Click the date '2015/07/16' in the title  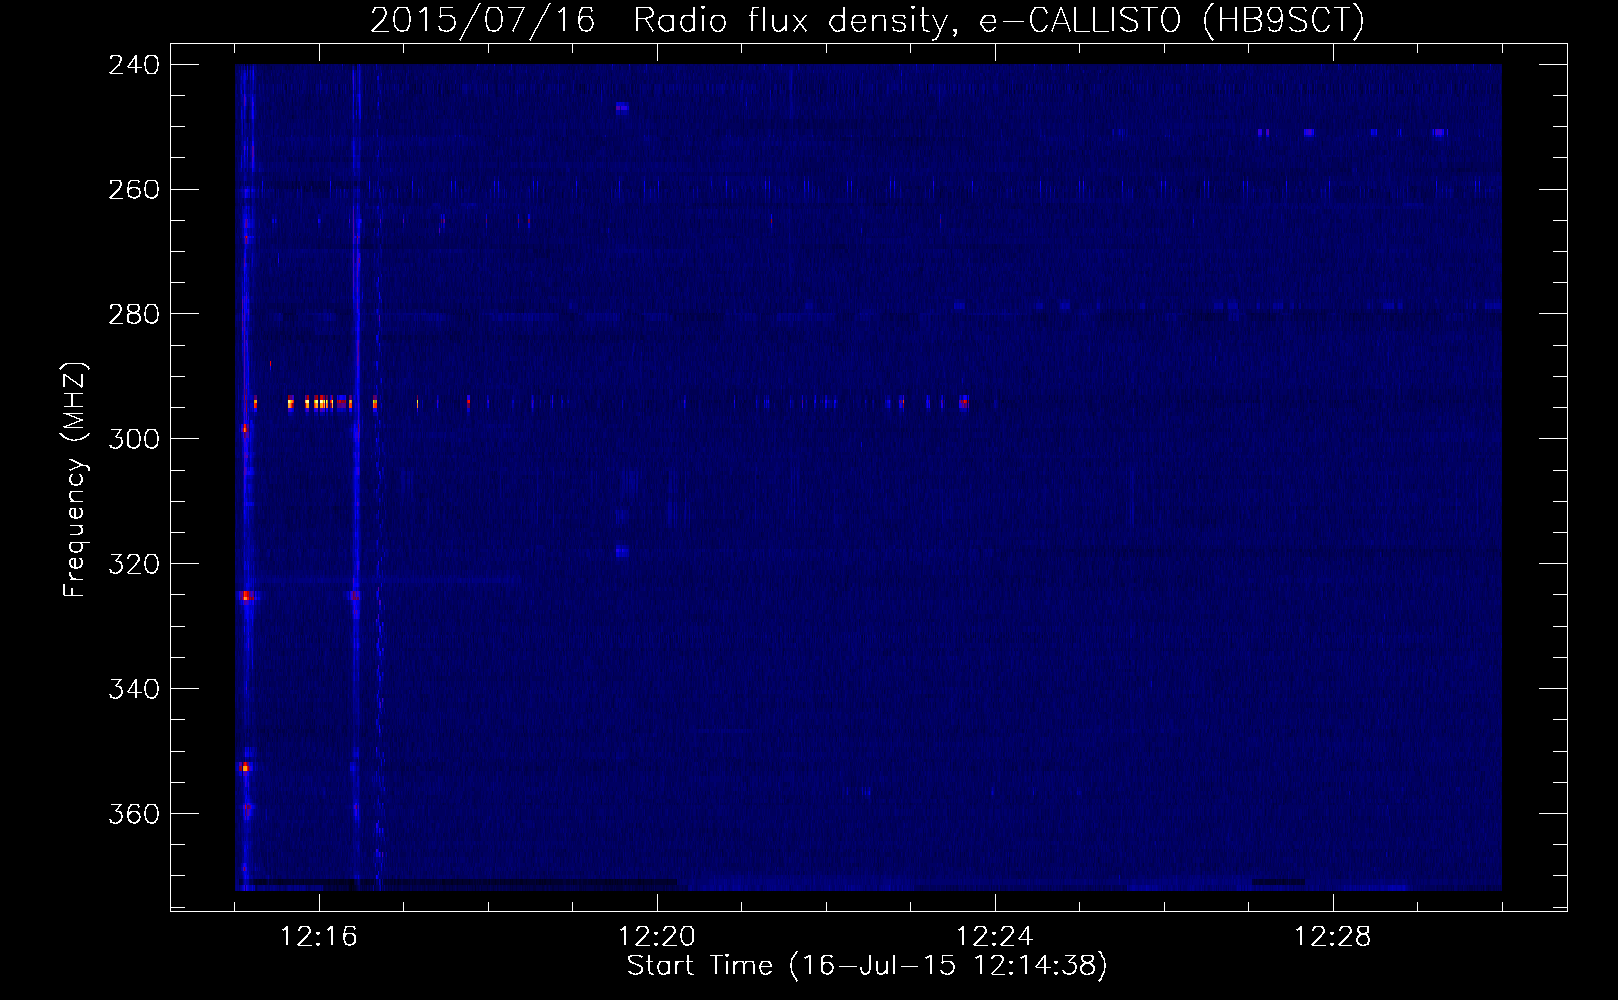point(483,20)
